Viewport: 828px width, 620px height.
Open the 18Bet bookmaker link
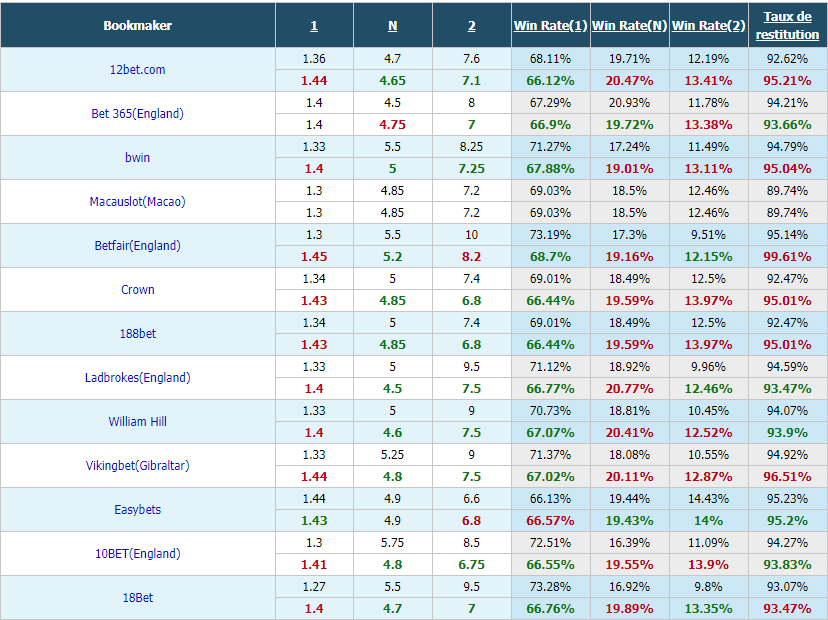(x=137, y=598)
